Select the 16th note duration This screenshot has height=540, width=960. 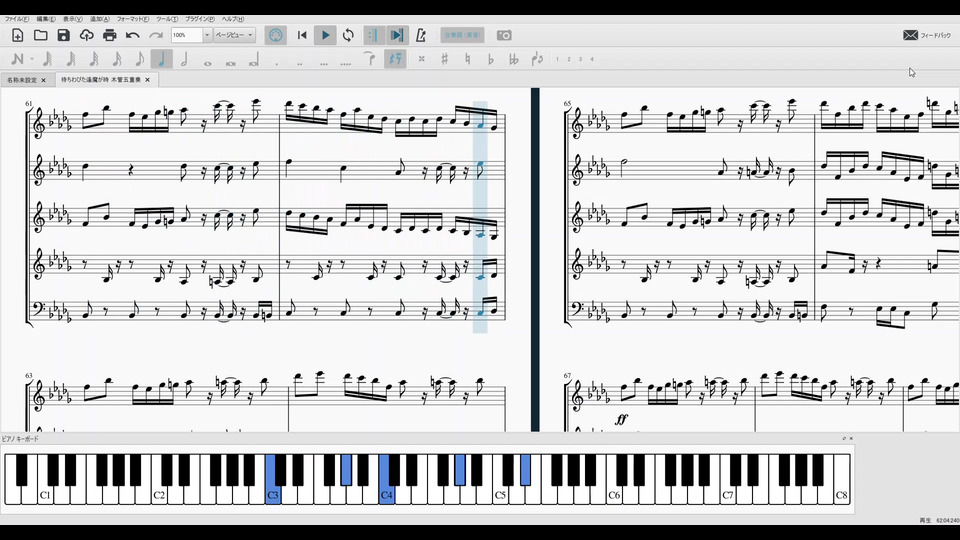coord(116,59)
